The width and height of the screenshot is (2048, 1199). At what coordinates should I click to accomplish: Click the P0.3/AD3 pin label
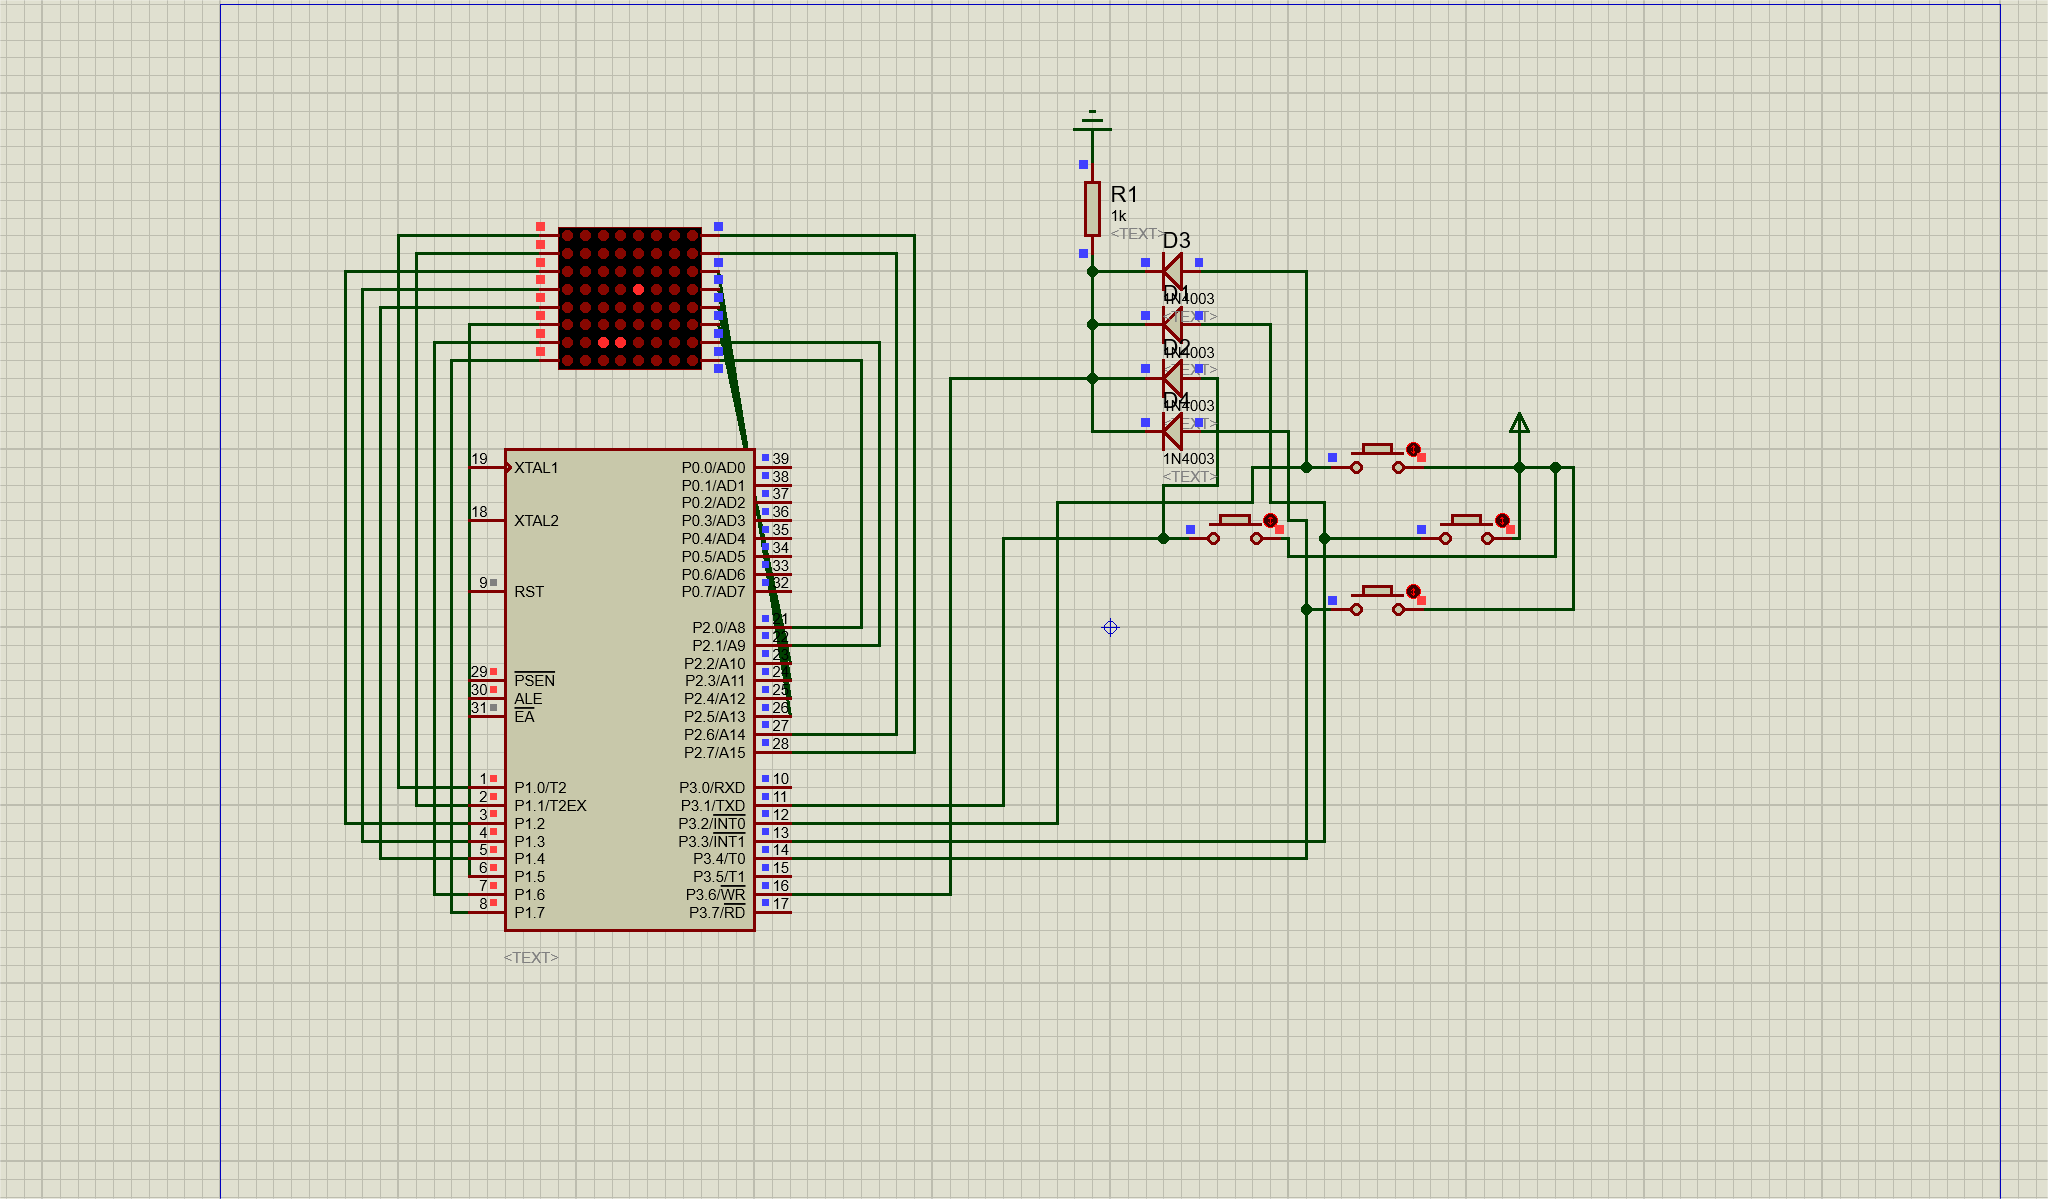coord(713,520)
